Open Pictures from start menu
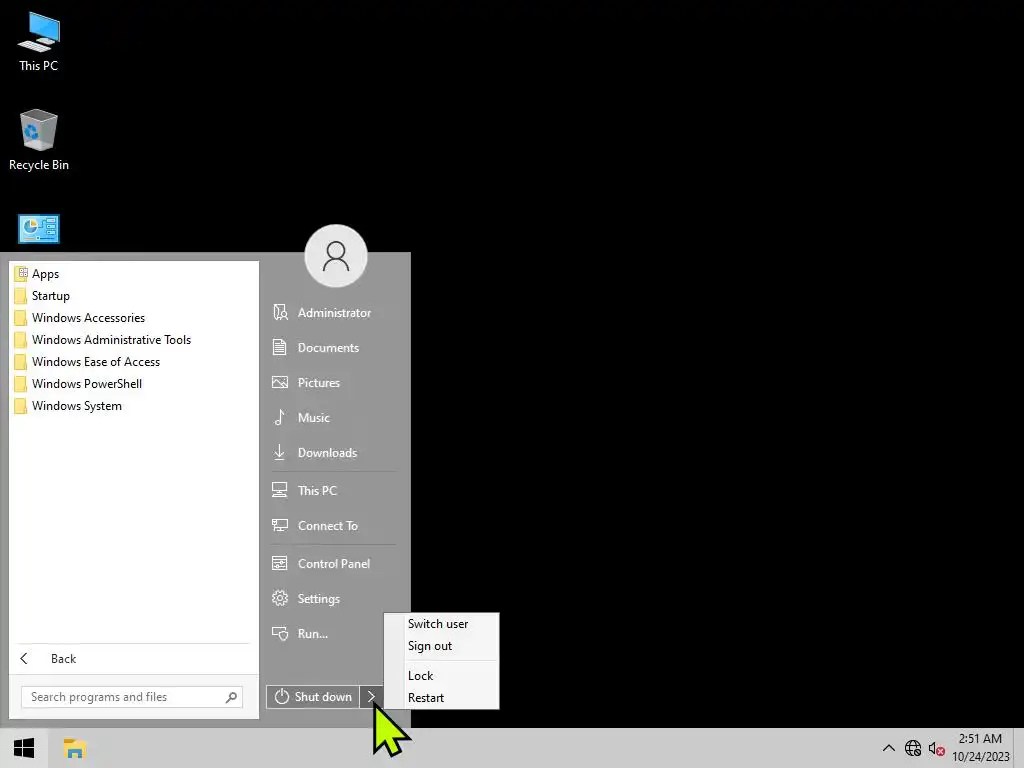This screenshot has height=768, width=1024. click(334, 383)
